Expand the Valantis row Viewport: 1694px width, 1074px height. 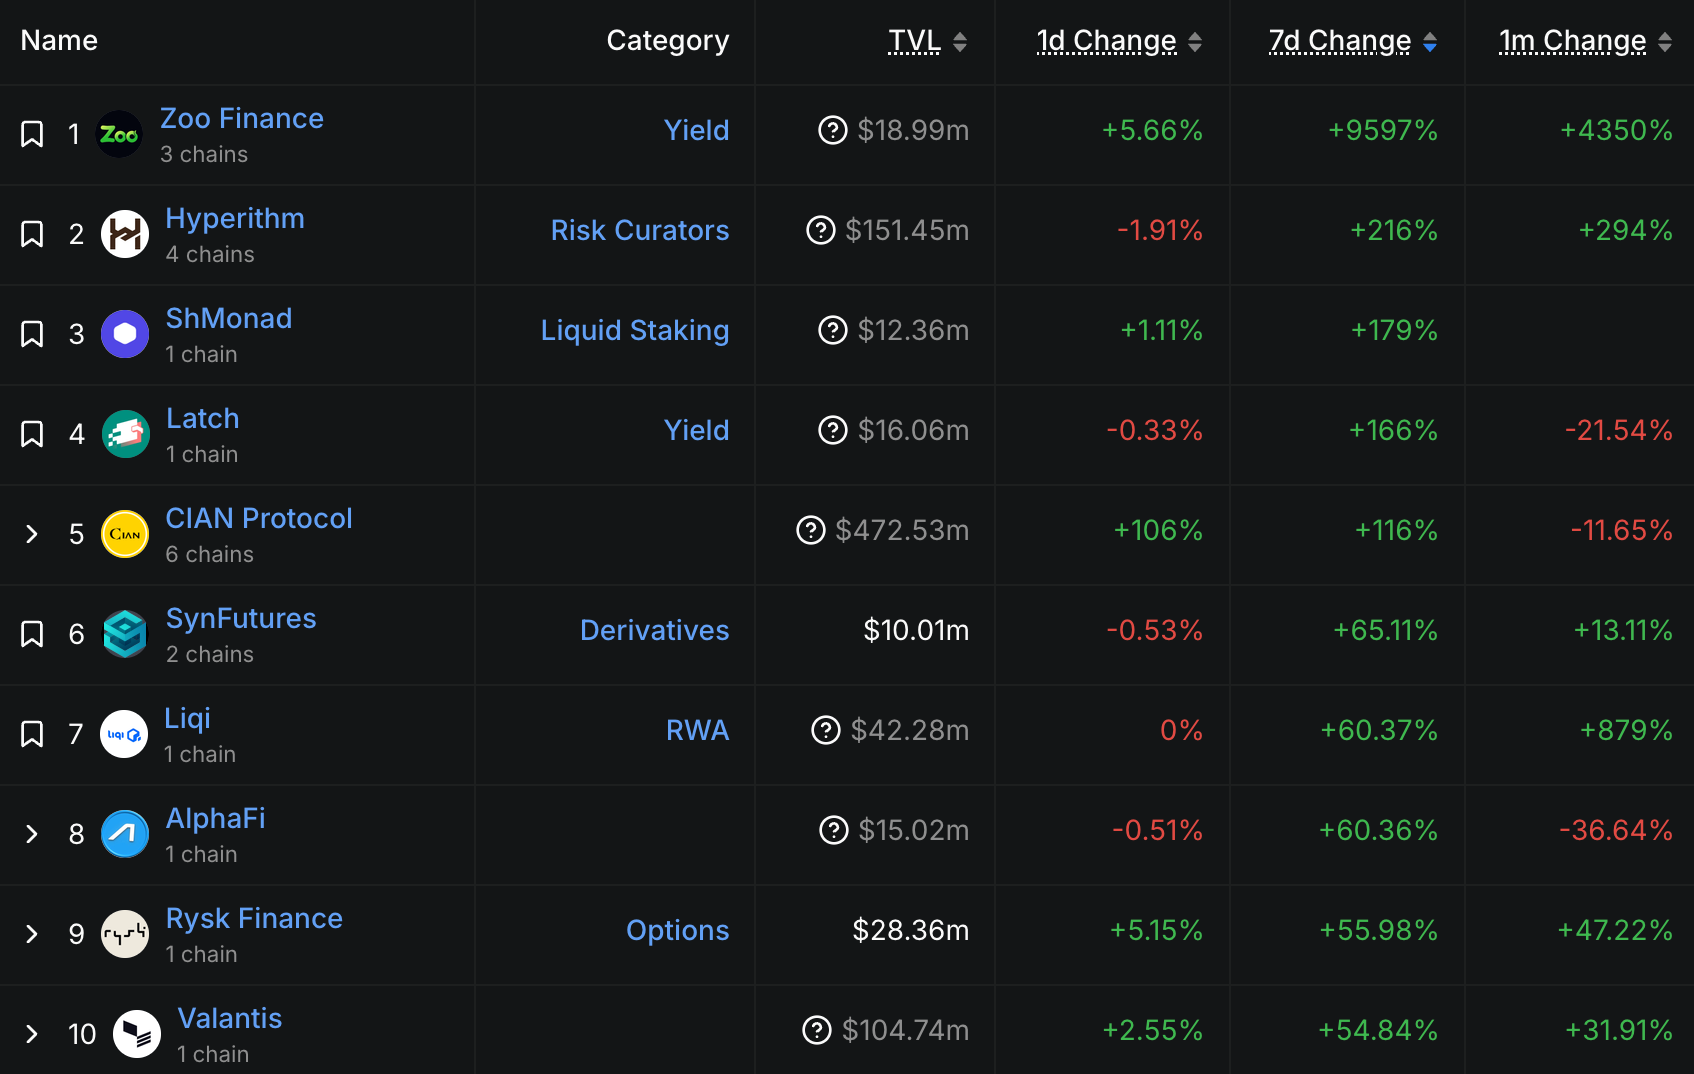(32, 1034)
